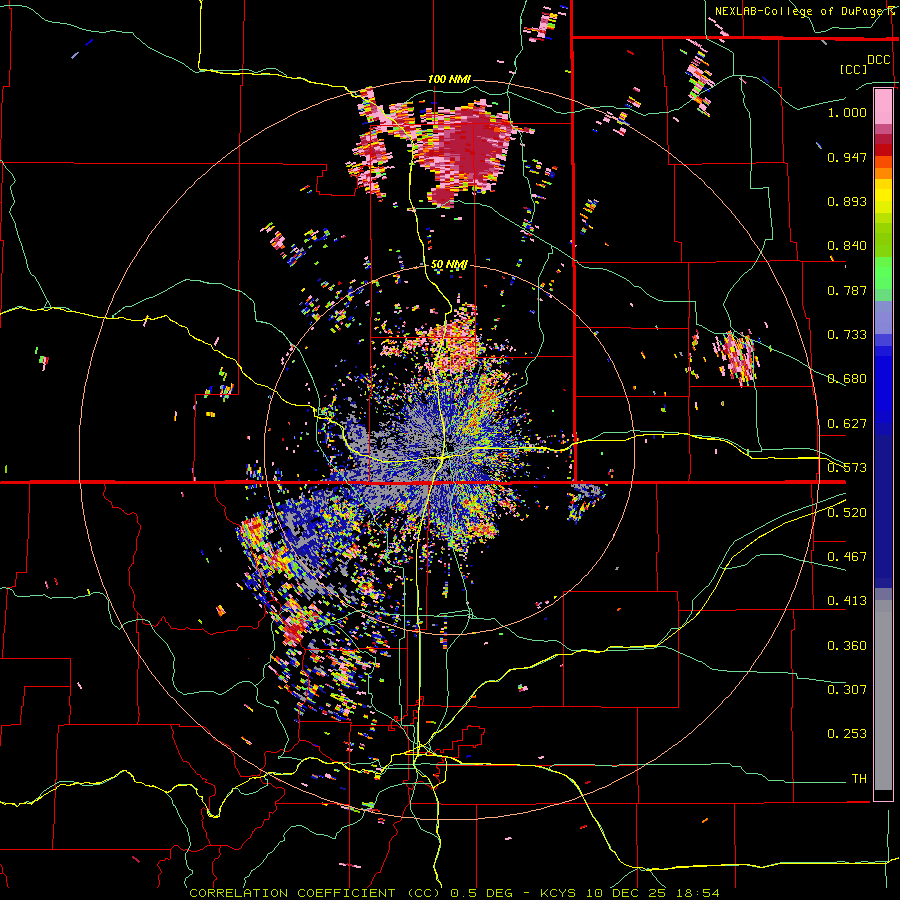
Task: Click the 0.573 scale value
Action: click(847, 468)
